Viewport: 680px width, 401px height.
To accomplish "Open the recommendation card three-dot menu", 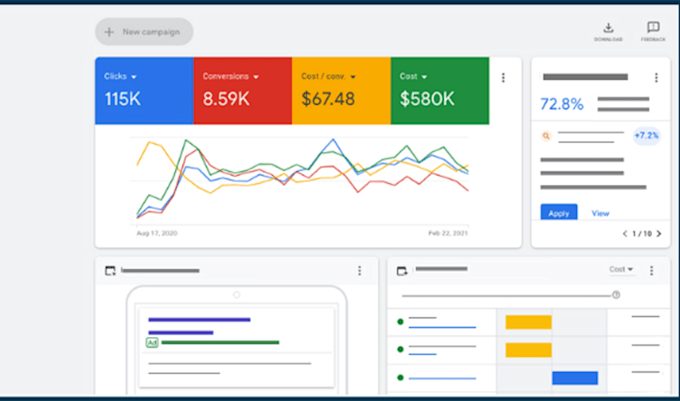I will (656, 78).
